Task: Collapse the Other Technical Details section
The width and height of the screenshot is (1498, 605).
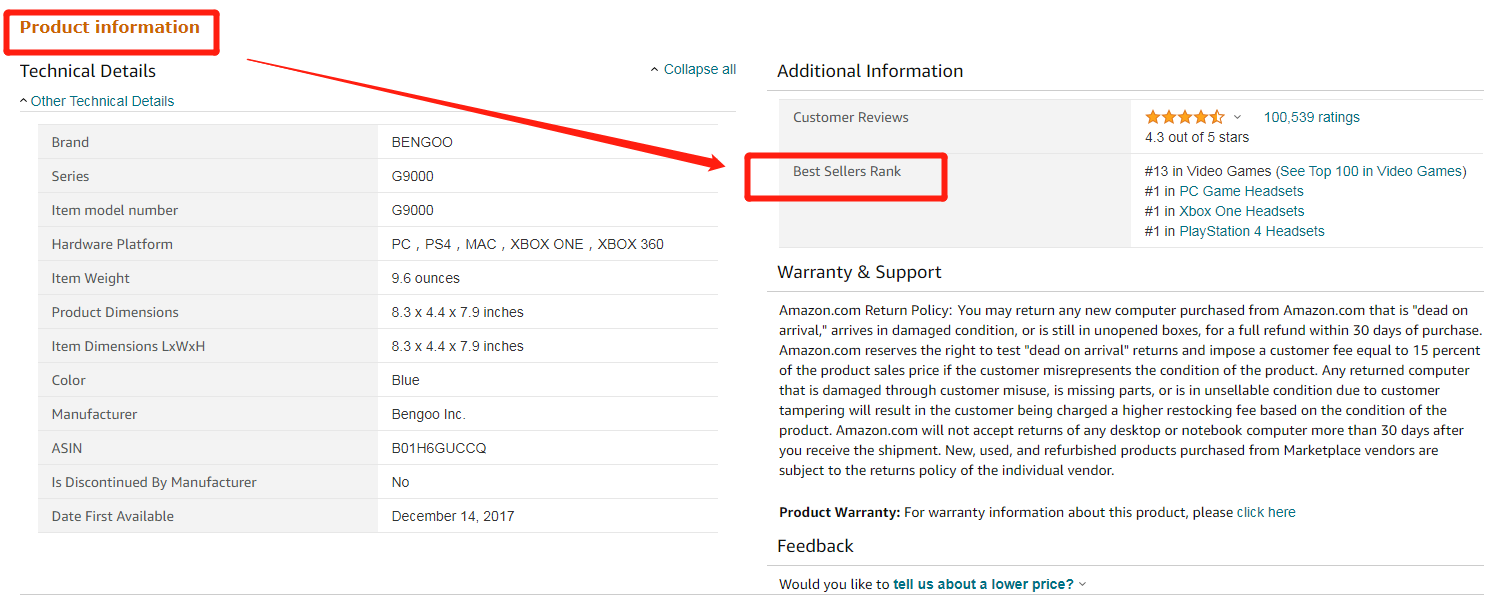Action: [x=101, y=101]
